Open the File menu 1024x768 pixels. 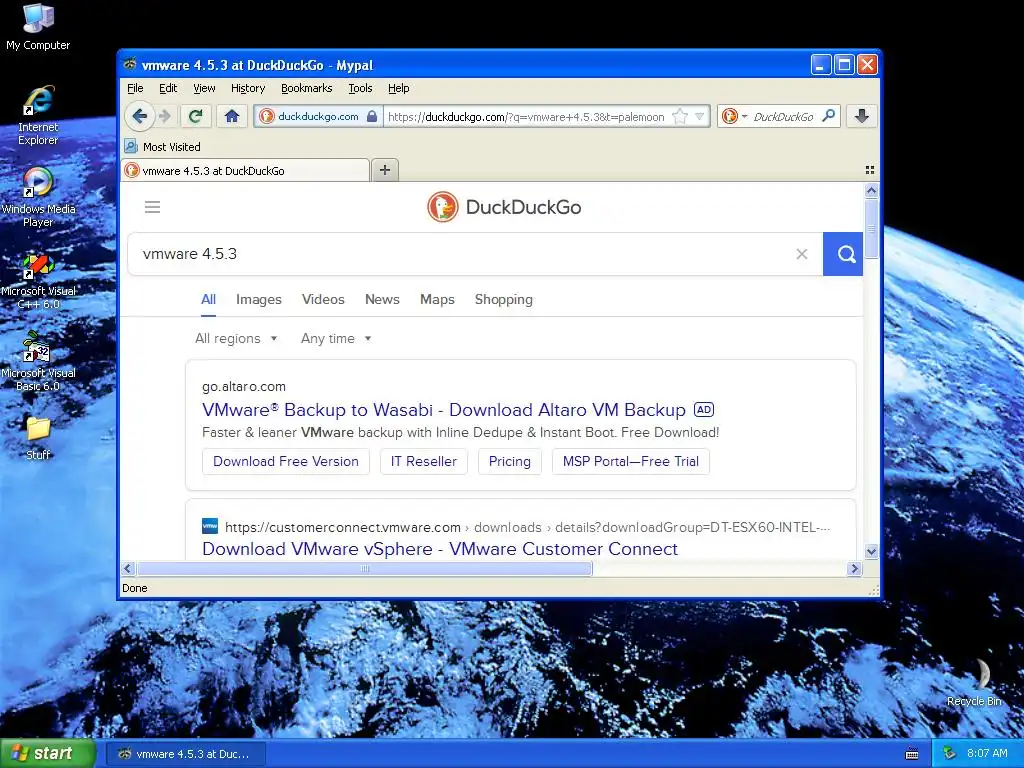point(135,88)
